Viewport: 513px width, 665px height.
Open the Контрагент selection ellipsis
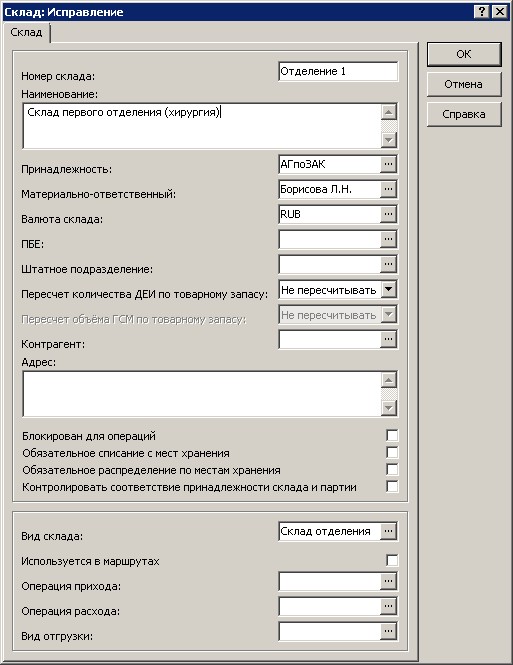point(388,339)
